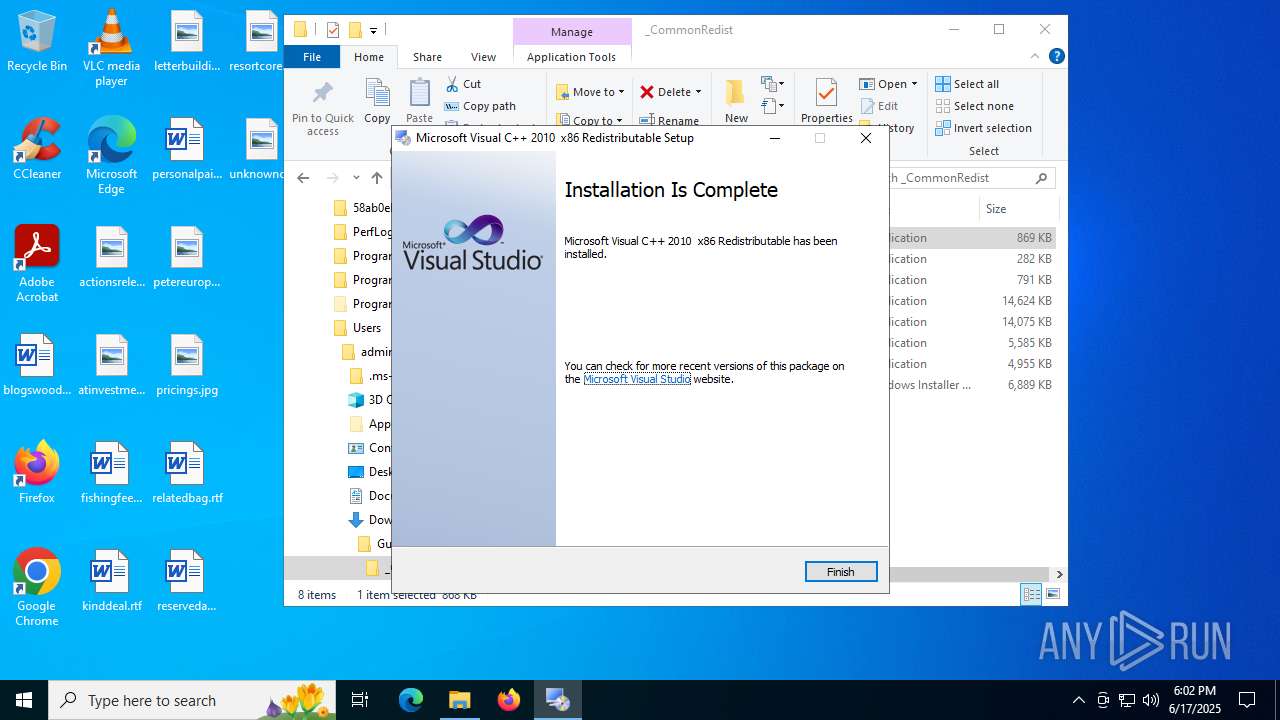Switch to details view layout icon
This screenshot has width=1280, height=720.
pyautogui.click(x=1031, y=595)
